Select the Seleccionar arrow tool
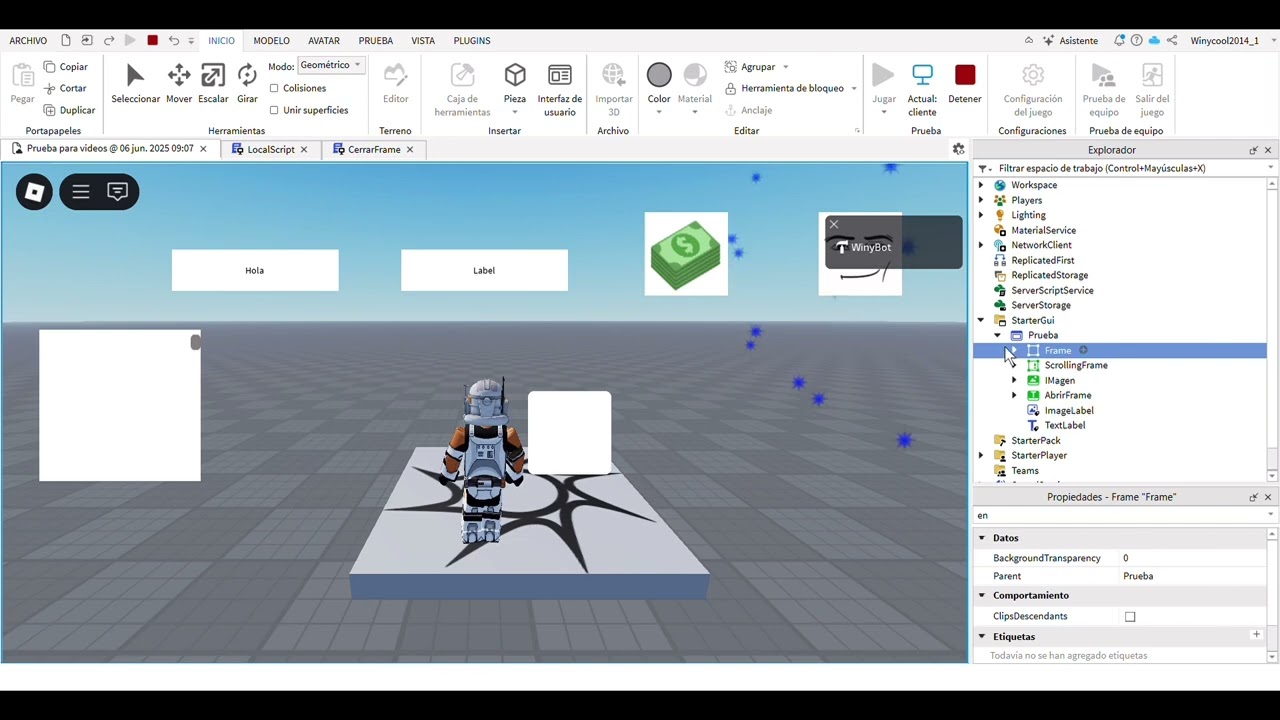Image resolution: width=1280 pixels, height=720 pixels. coord(135,84)
